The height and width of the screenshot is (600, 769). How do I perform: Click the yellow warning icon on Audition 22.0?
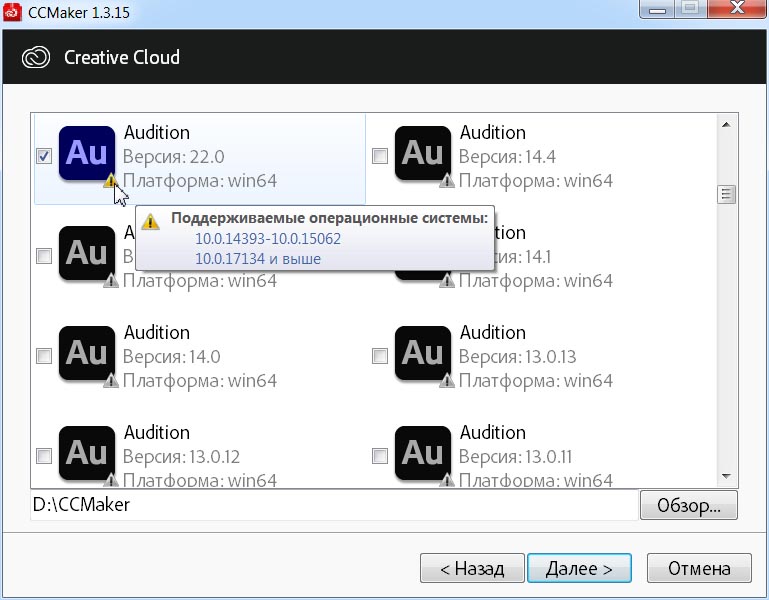[x=110, y=181]
